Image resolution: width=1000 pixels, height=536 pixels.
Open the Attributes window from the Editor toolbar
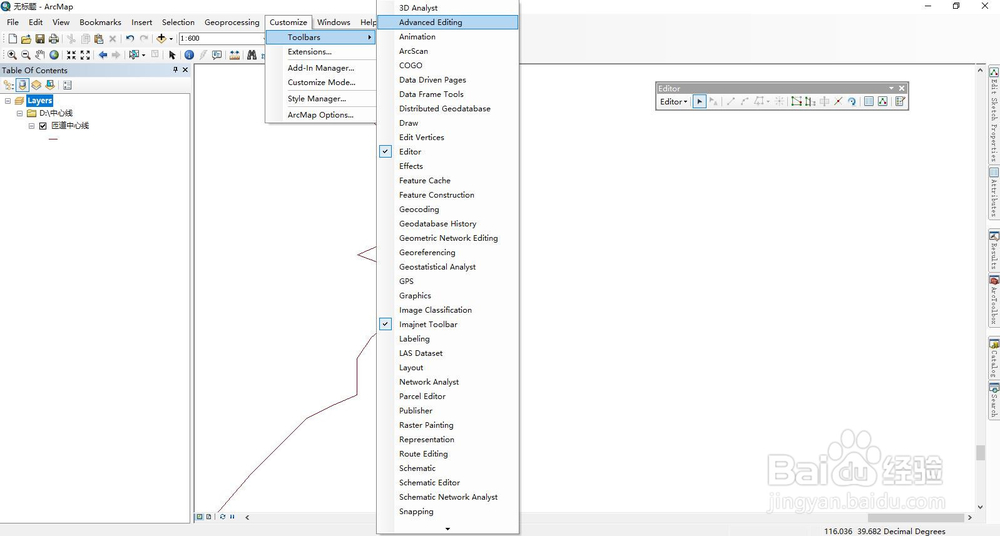tap(869, 101)
